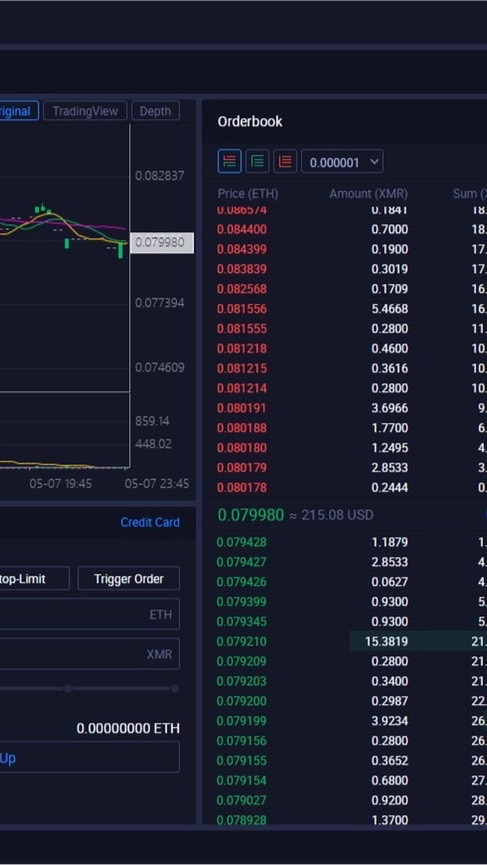Focus the XMR amount input field
This screenshot has height=865, width=487.
89,654
